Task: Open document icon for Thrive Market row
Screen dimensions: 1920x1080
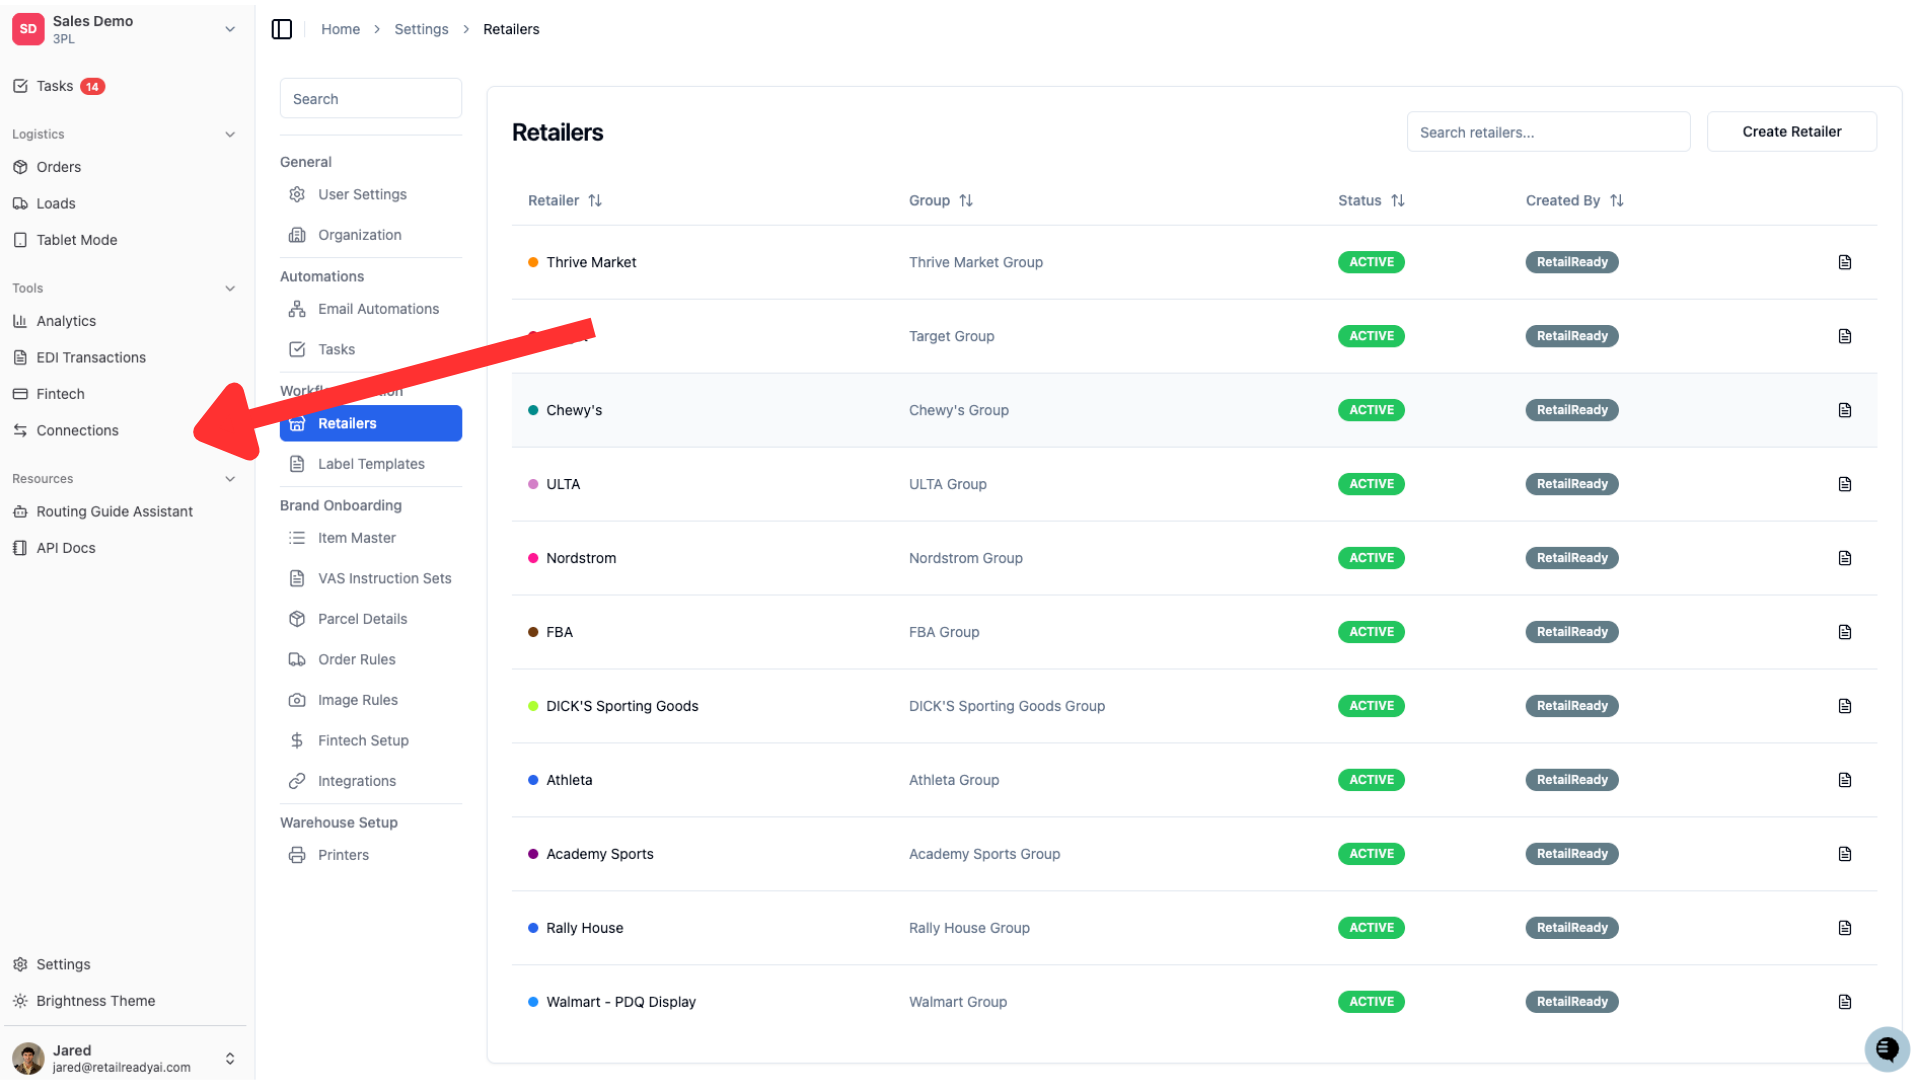Action: 1845,262
